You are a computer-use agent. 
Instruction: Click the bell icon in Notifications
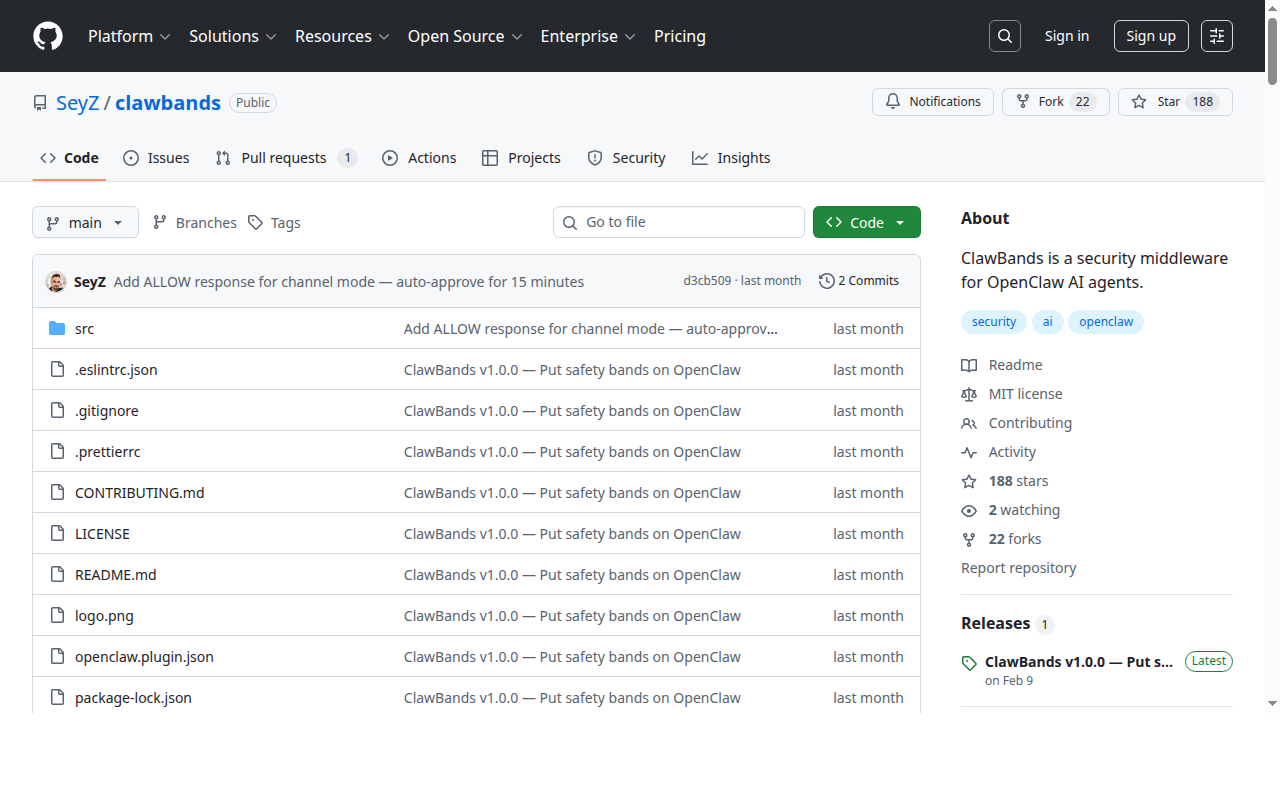tap(893, 102)
